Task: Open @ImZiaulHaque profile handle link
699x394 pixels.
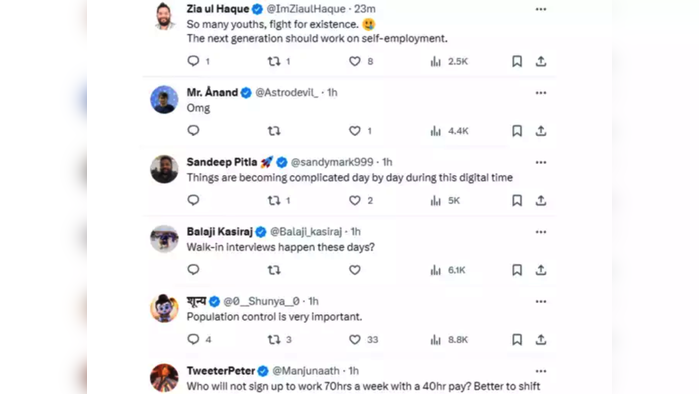Action: pyautogui.click(x=306, y=9)
